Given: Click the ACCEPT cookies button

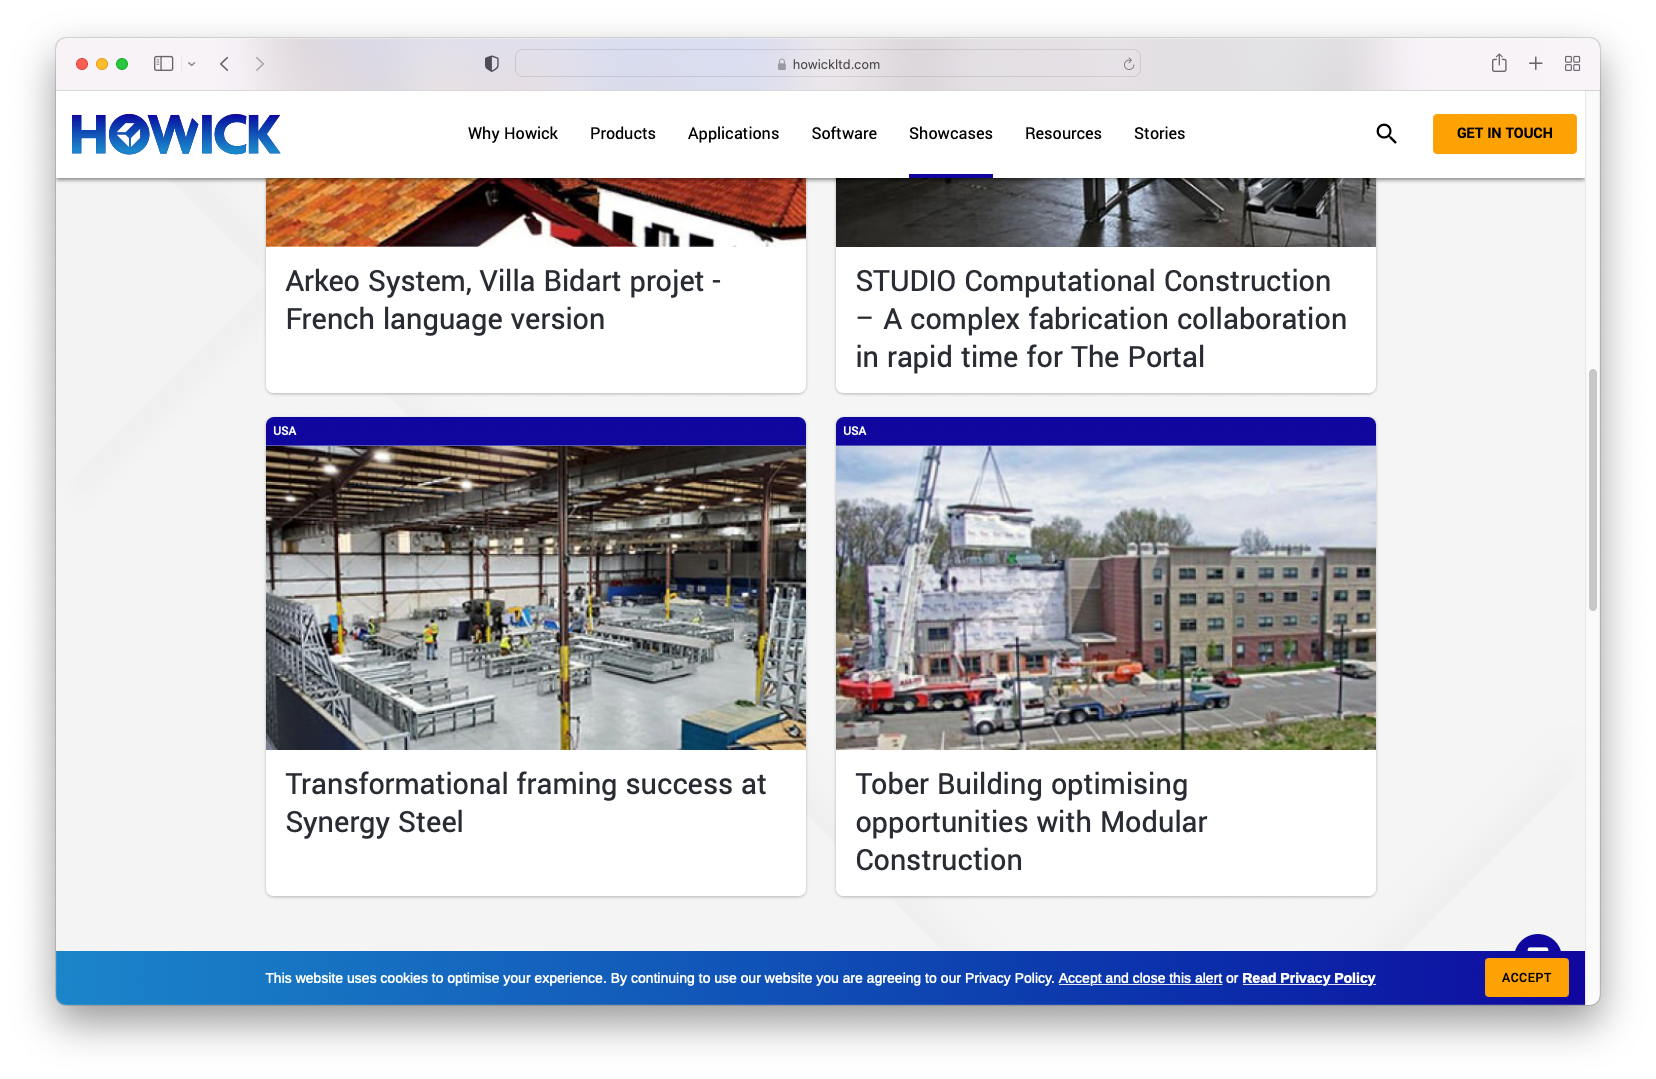Looking at the screenshot, I should 1526,978.
